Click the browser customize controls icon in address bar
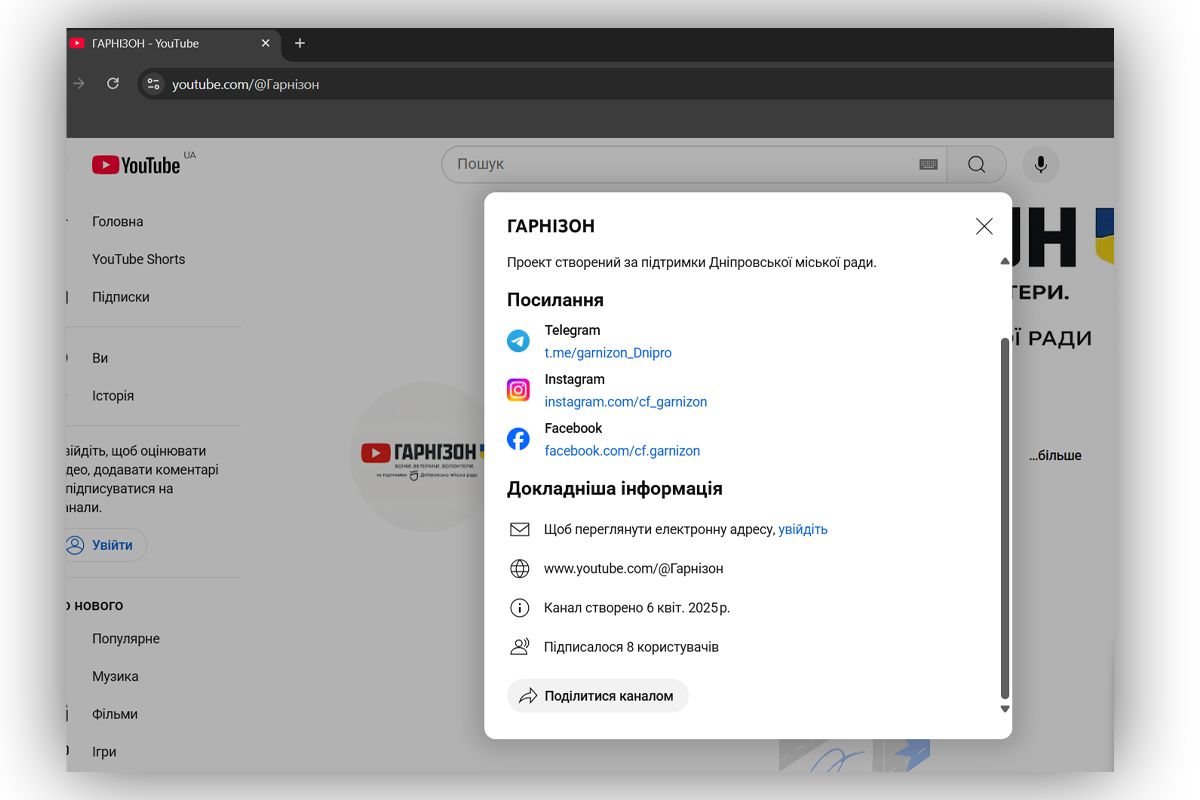The width and height of the screenshot is (1200, 800). click(x=153, y=84)
